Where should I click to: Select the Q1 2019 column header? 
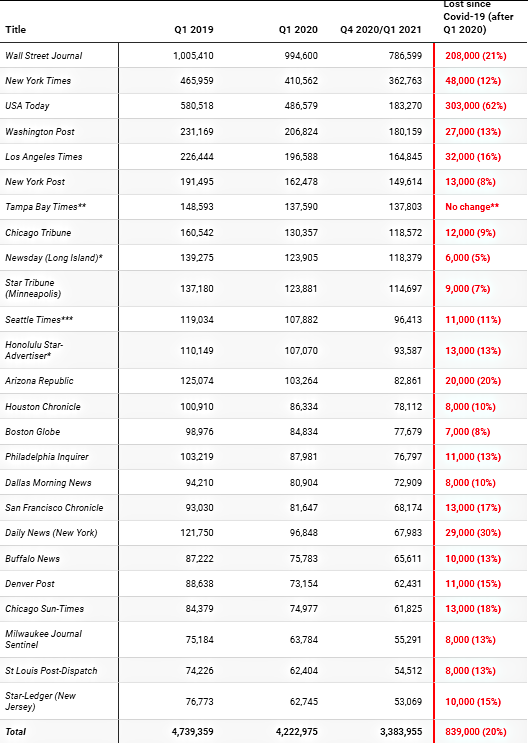tap(194, 29)
